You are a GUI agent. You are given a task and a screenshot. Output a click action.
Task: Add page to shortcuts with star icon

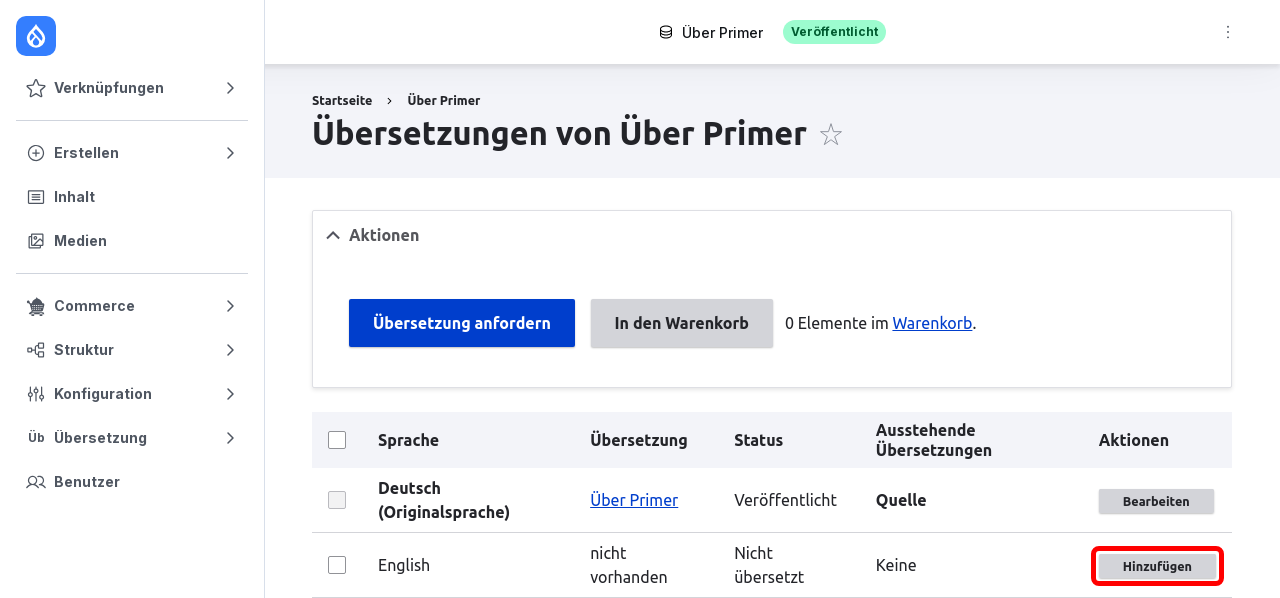coord(831,135)
